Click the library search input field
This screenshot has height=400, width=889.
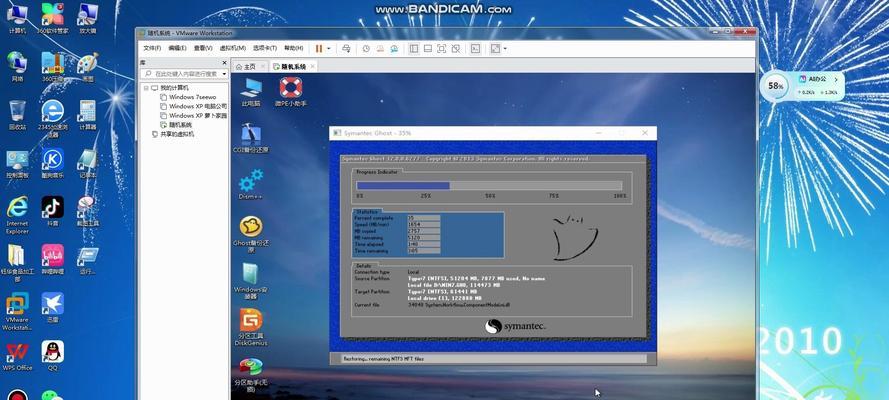click(x=183, y=74)
